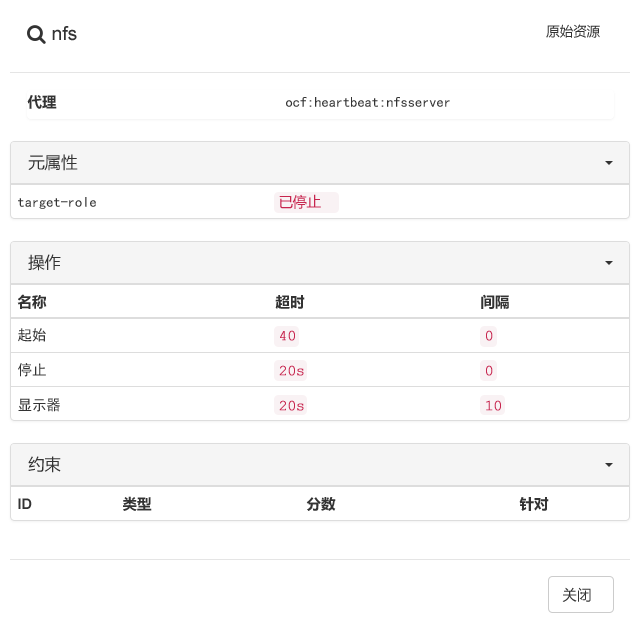Click the 关闭 button
The image size is (640, 622).
pos(580,594)
